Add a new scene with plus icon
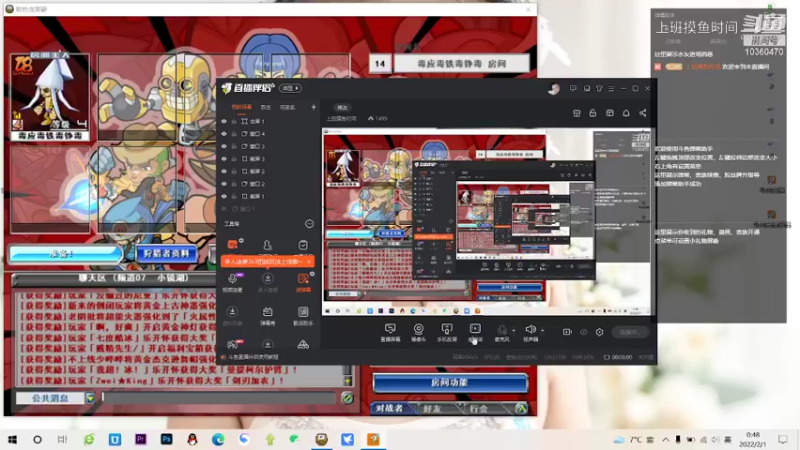 [313, 107]
